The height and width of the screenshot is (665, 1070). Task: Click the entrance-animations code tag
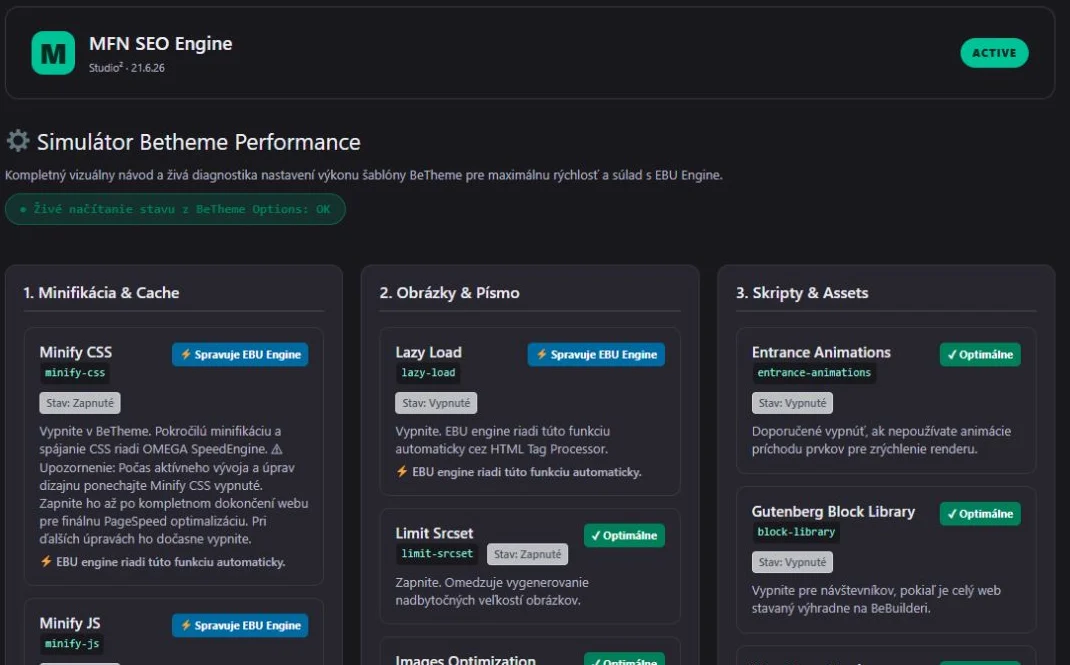pyautogui.click(x=814, y=372)
